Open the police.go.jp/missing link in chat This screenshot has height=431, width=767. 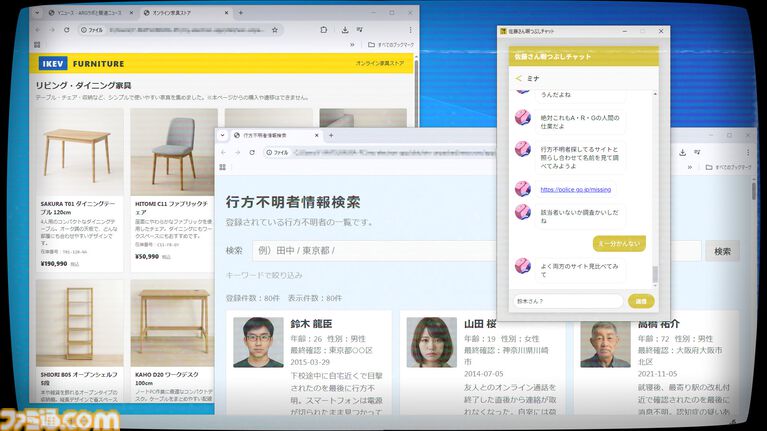[x=575, y=189]
